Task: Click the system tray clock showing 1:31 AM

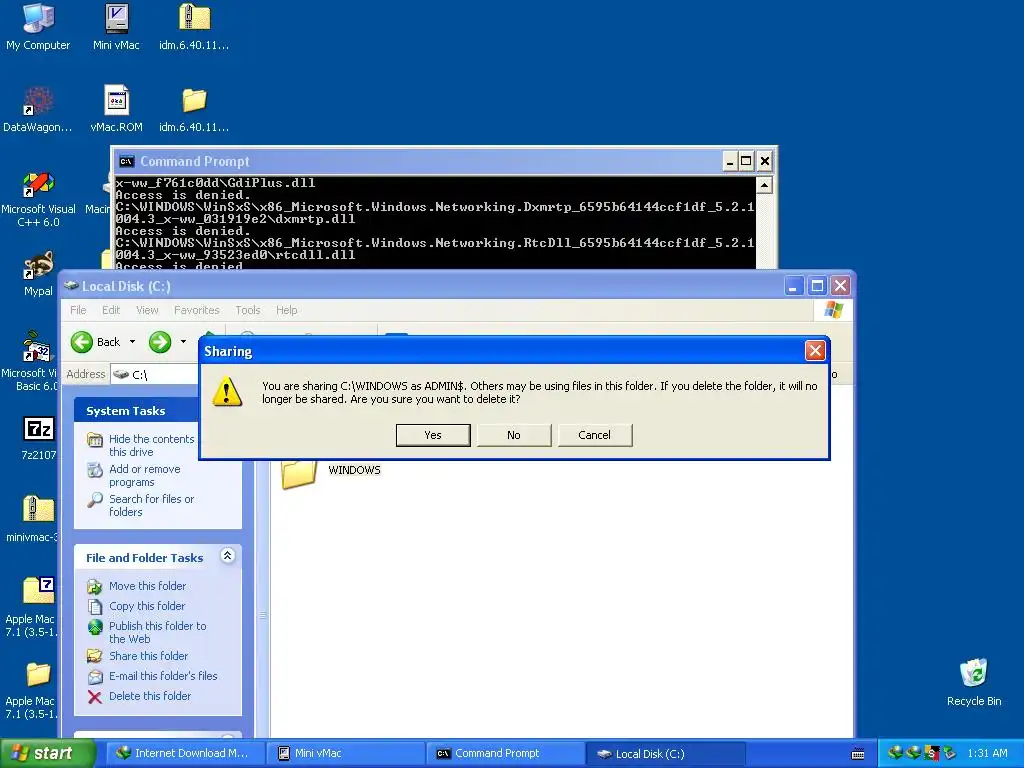Action: (x=987, y=754)
